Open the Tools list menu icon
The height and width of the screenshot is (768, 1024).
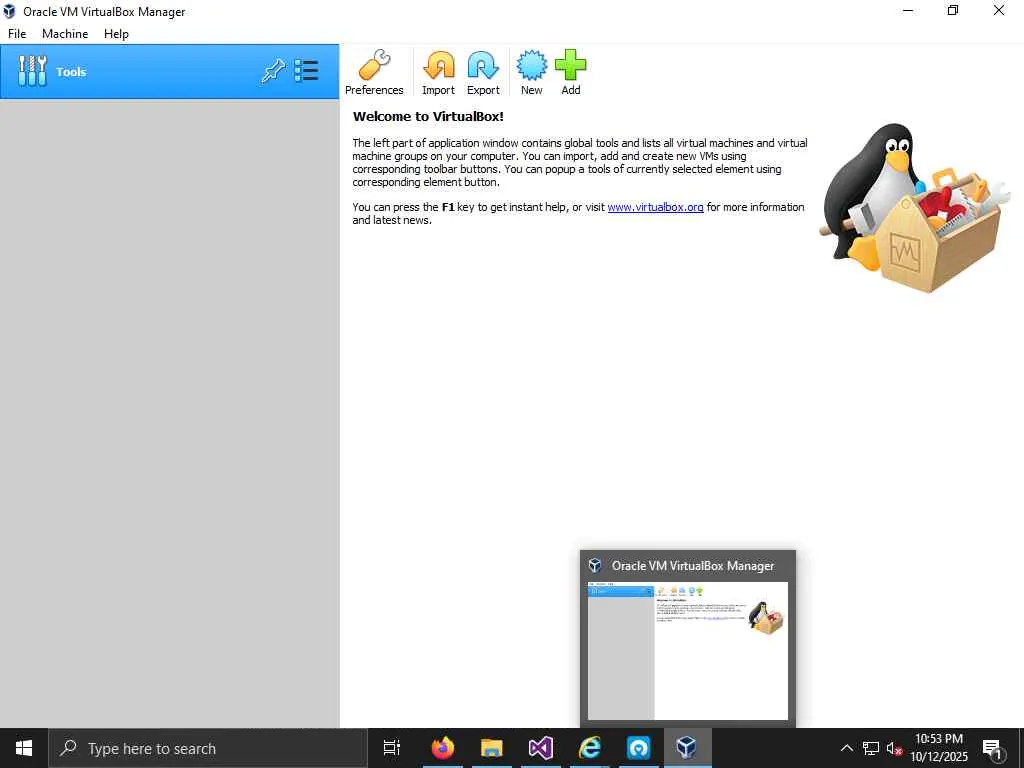pos(306,71)
